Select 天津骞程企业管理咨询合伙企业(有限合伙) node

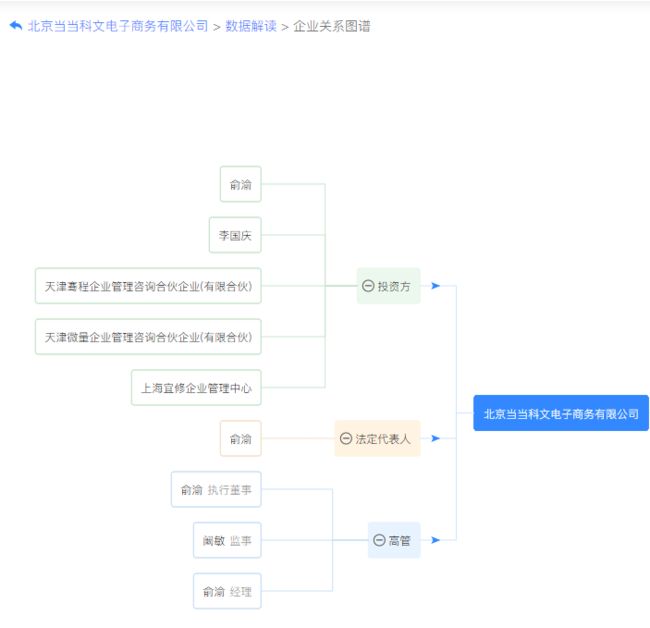pos(148,286)
